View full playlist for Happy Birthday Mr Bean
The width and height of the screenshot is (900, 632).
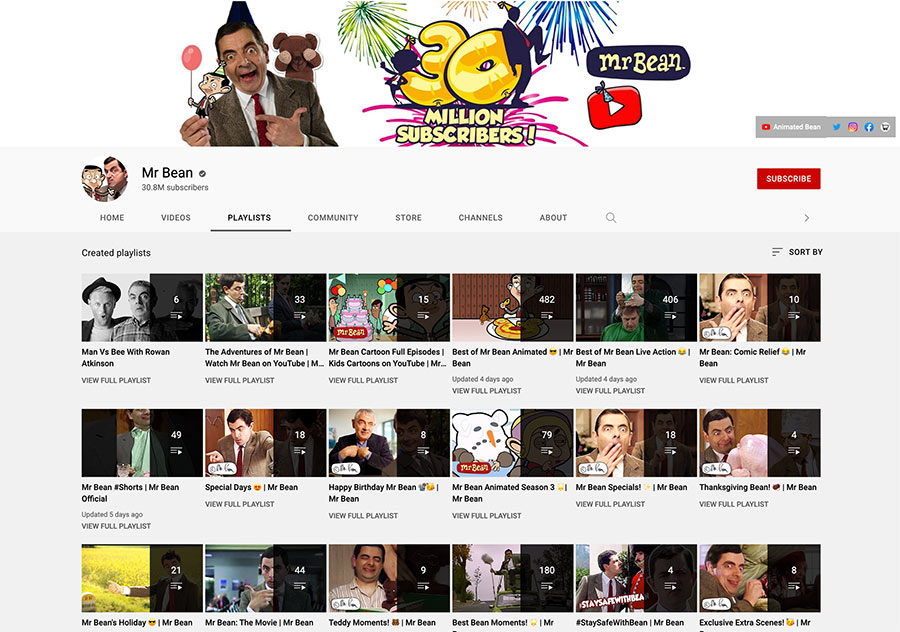coord(363,515)
